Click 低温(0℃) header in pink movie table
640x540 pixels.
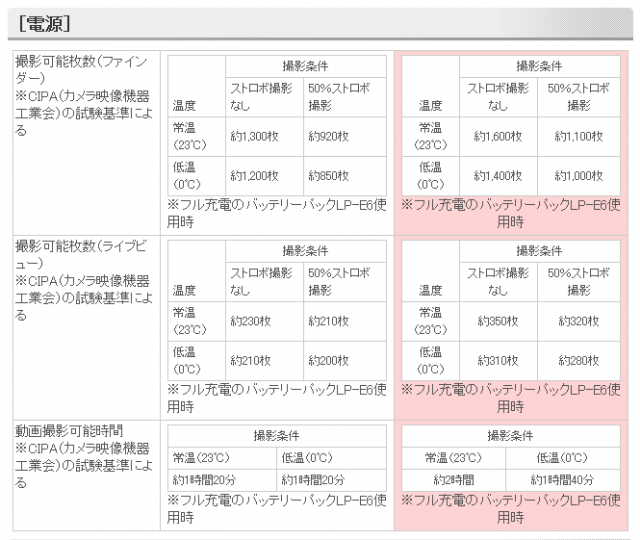point(562,458)
